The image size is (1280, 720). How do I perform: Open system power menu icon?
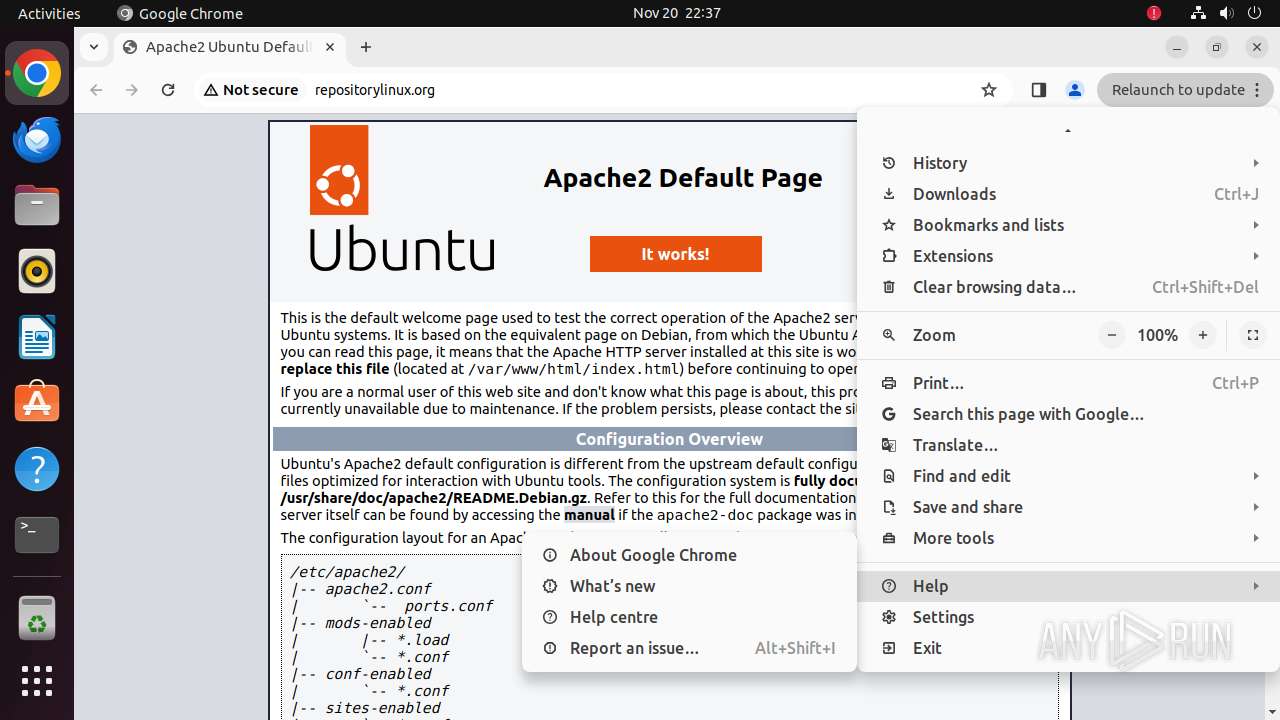click(1254, 13)
